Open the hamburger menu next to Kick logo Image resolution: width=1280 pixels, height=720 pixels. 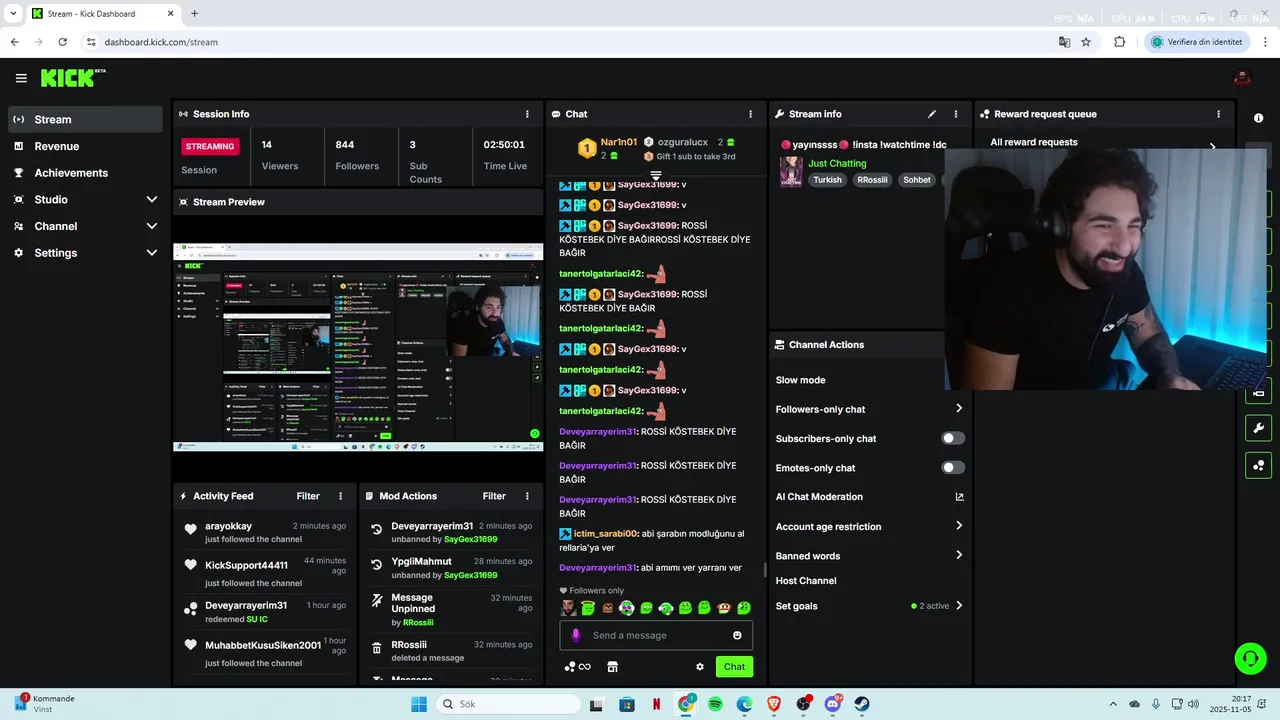coord(21,78)
